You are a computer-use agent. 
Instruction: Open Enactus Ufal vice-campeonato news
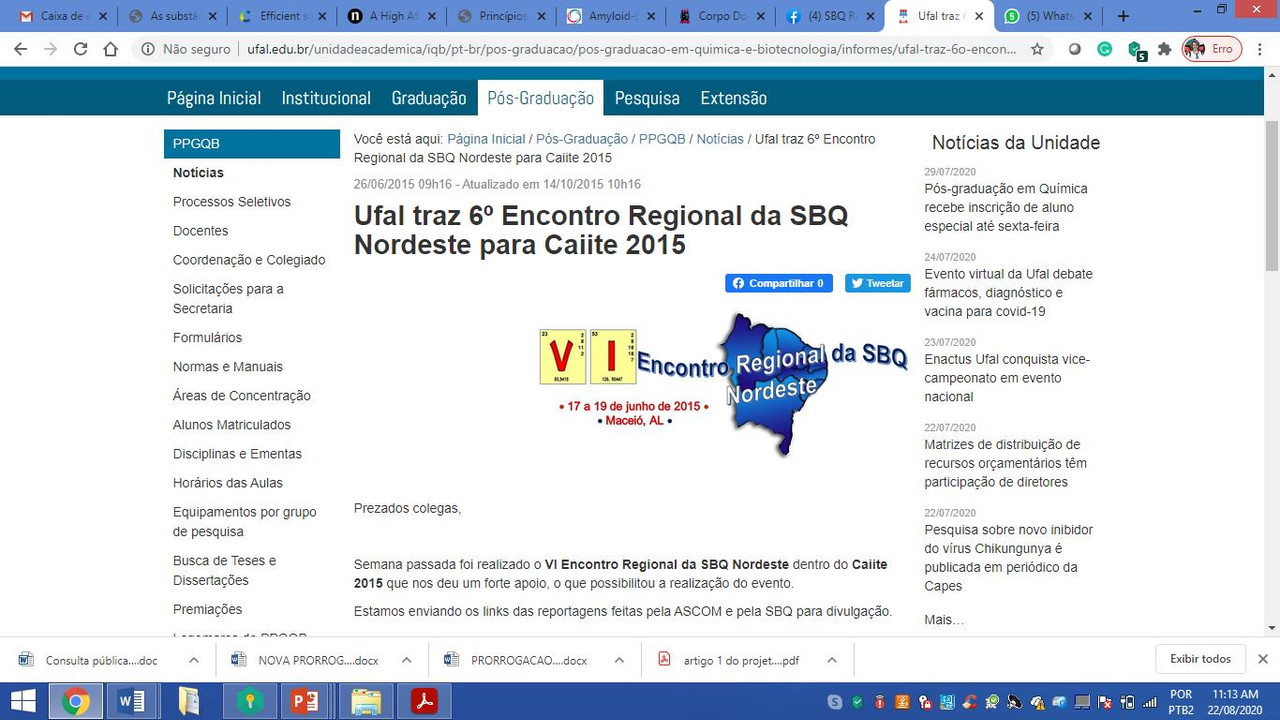coord(1007,377)
